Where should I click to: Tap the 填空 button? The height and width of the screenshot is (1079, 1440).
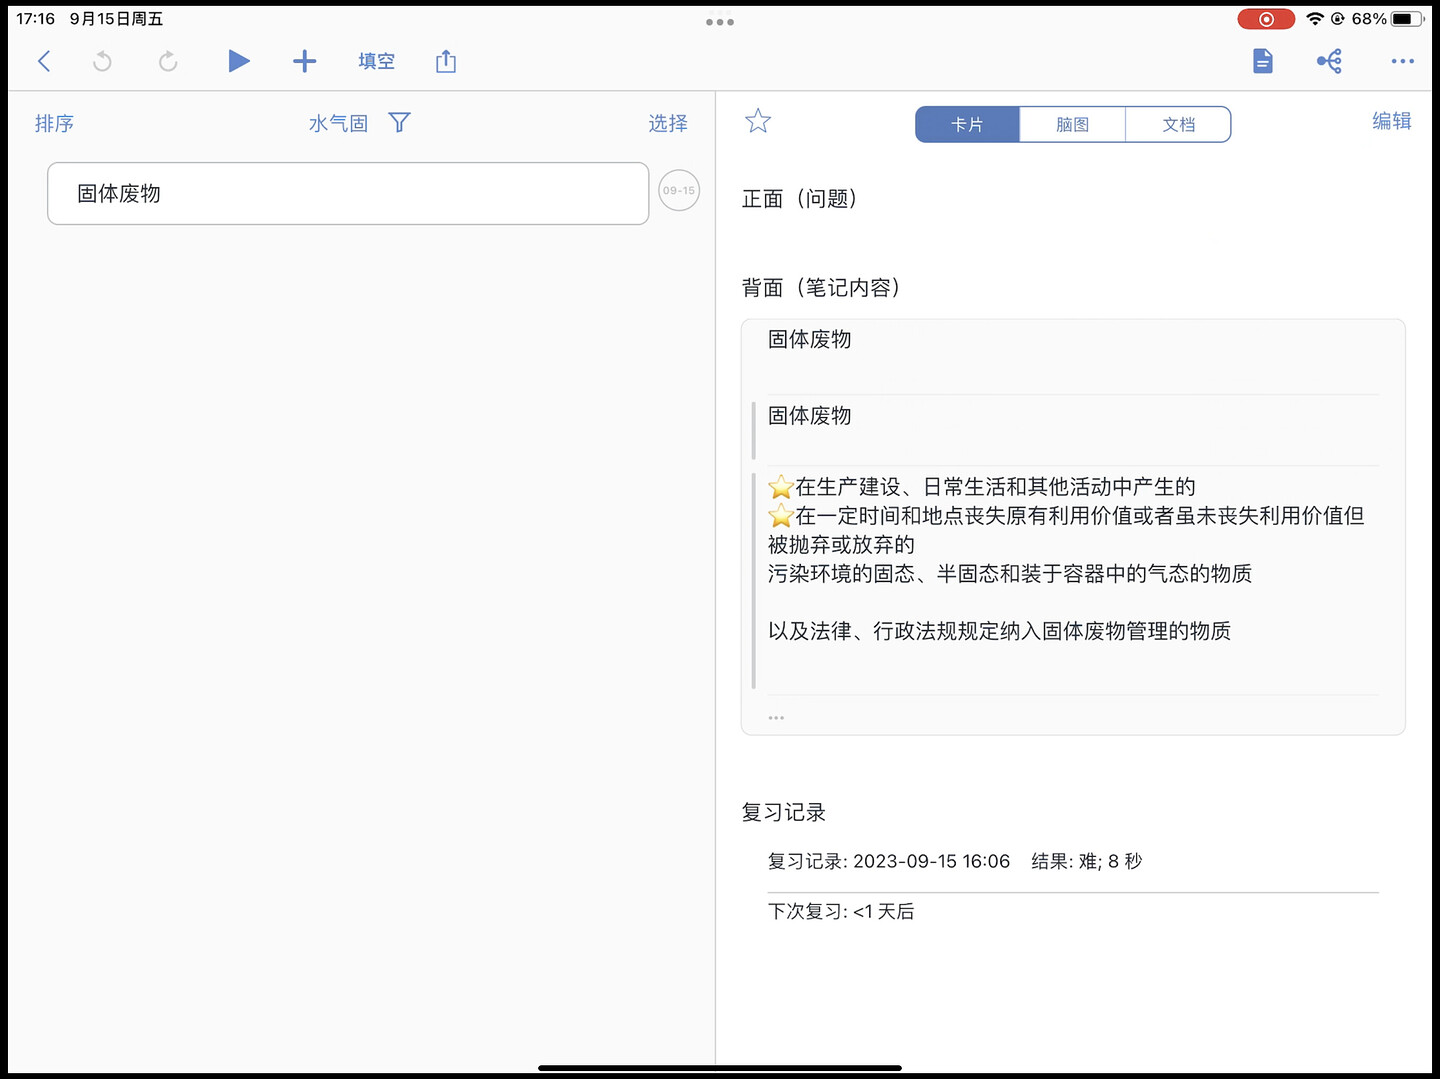coord(376,61)
